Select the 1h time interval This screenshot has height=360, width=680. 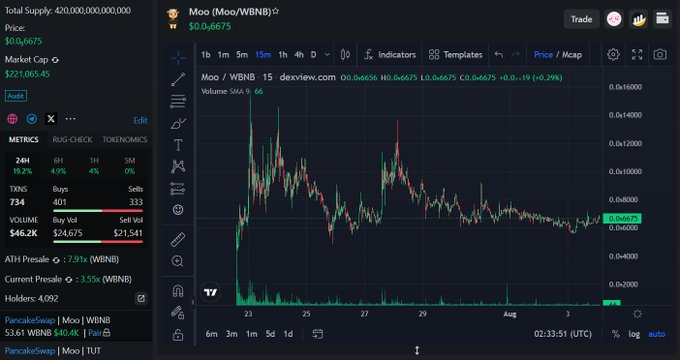click(x=283, y=55)
